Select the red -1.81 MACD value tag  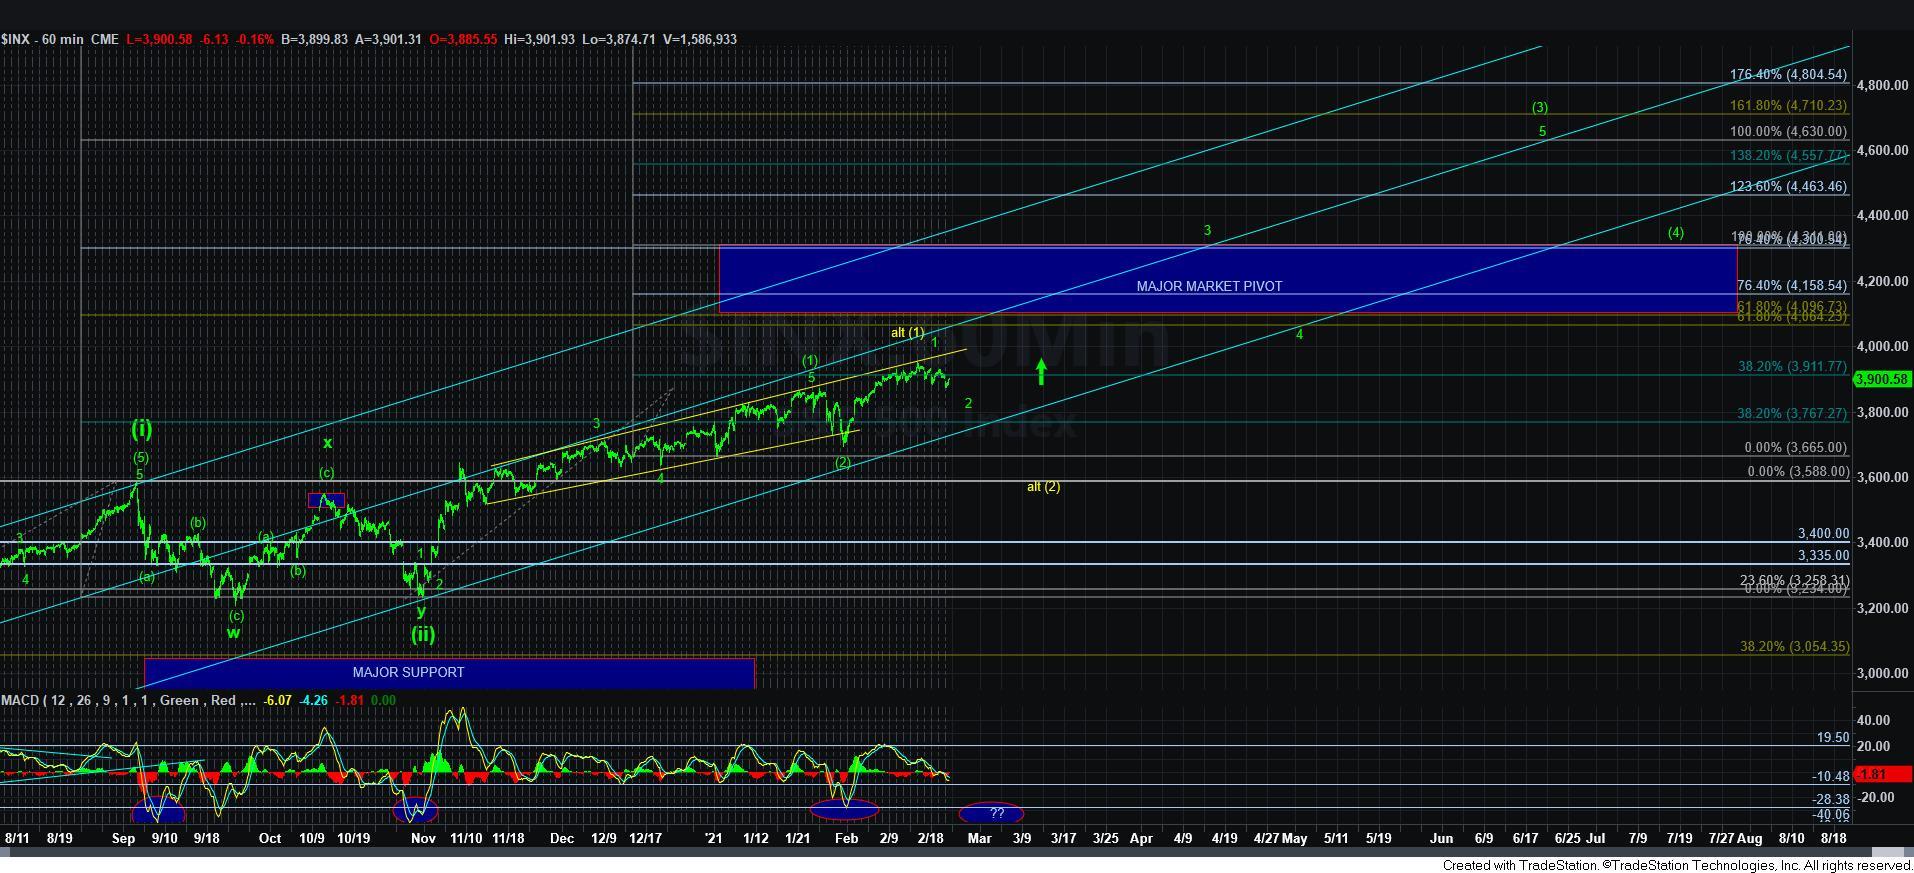1882,774
